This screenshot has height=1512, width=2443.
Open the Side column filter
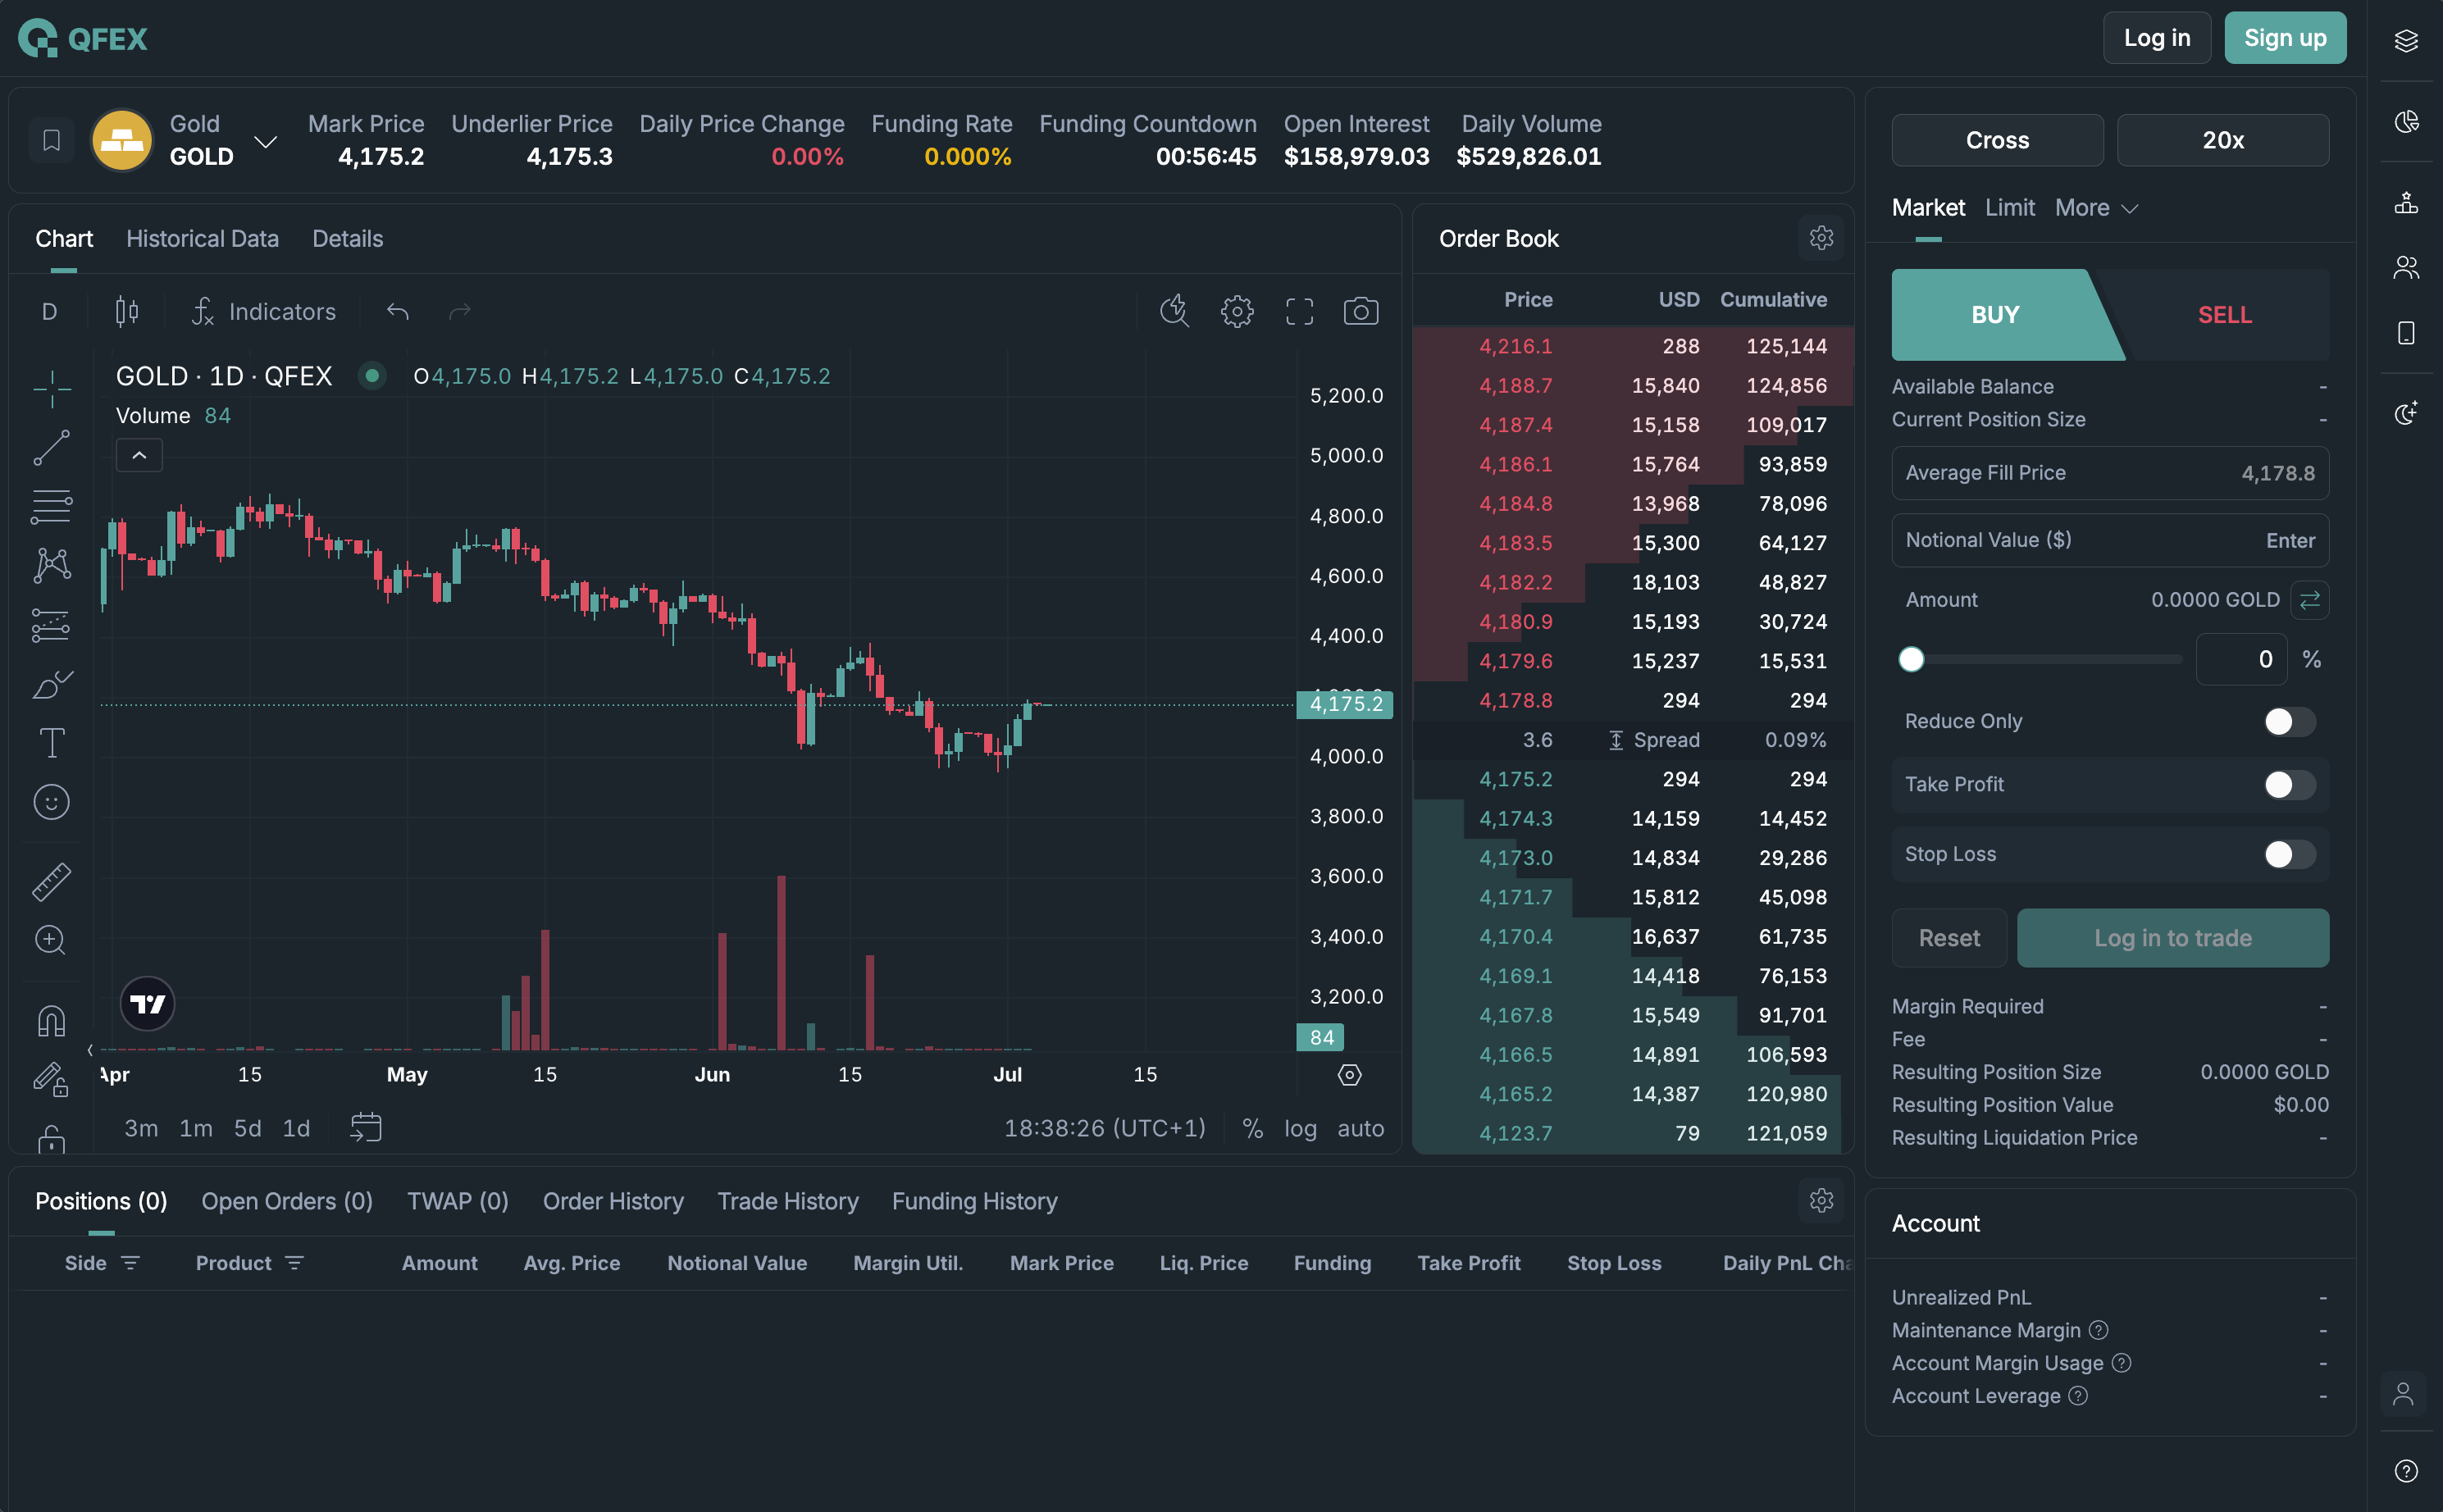coord(130,1263)
